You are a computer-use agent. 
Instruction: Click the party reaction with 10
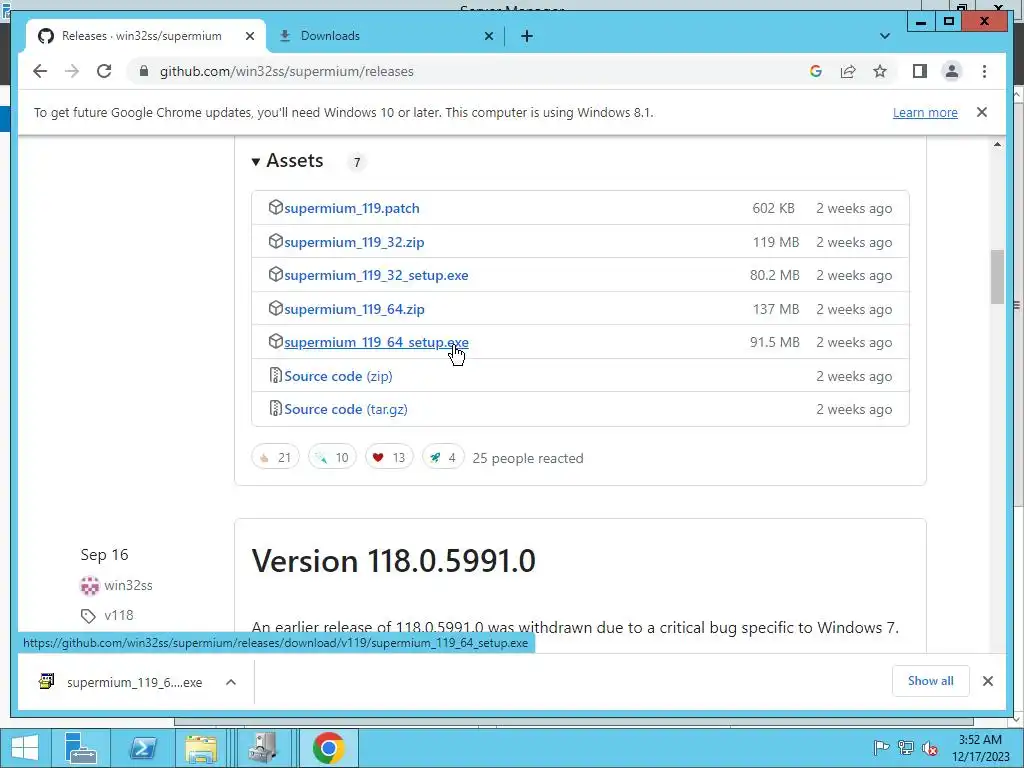click(332, 457)
